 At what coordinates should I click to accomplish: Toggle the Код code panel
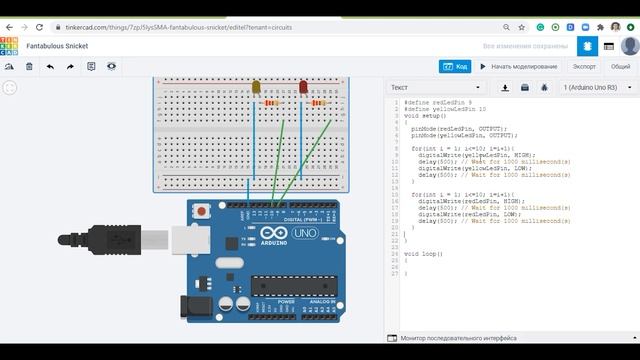455,67
